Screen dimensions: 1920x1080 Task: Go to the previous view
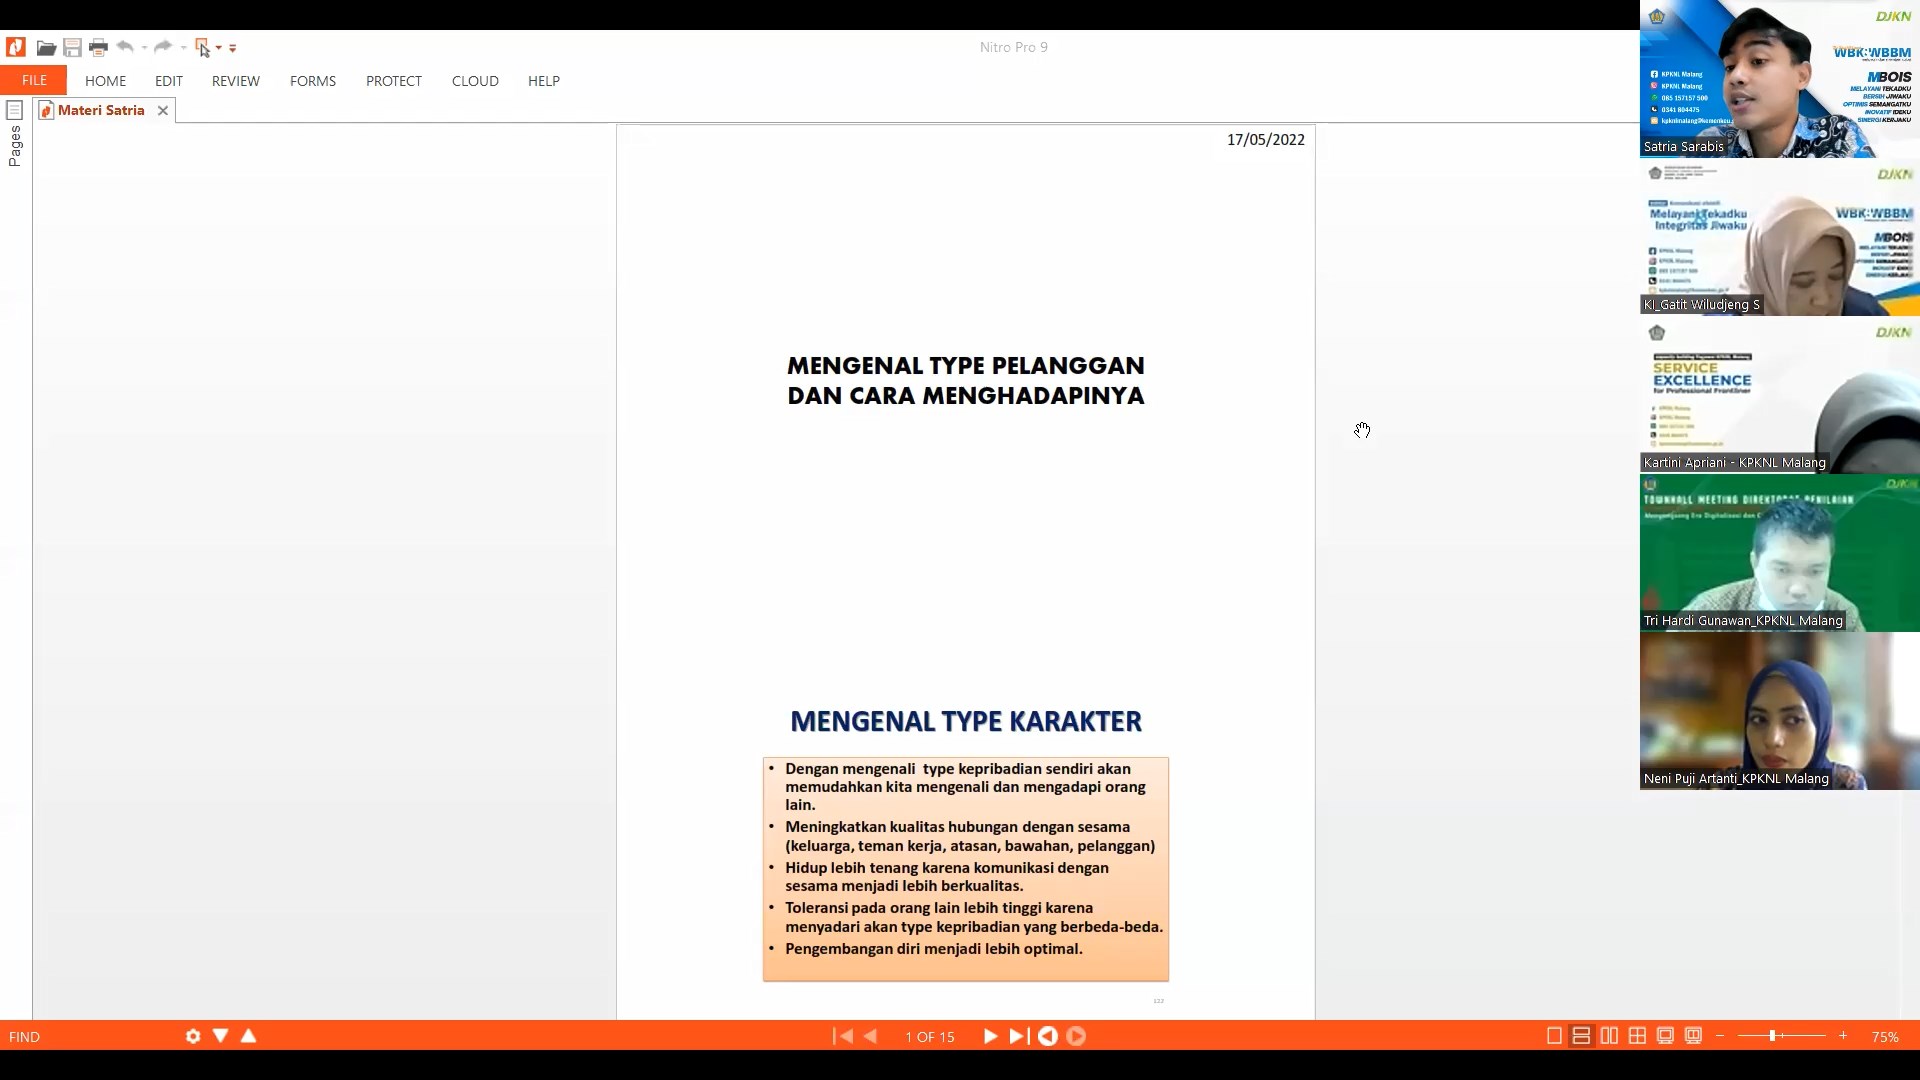pyautogui.click(x=1048, y=1036)
